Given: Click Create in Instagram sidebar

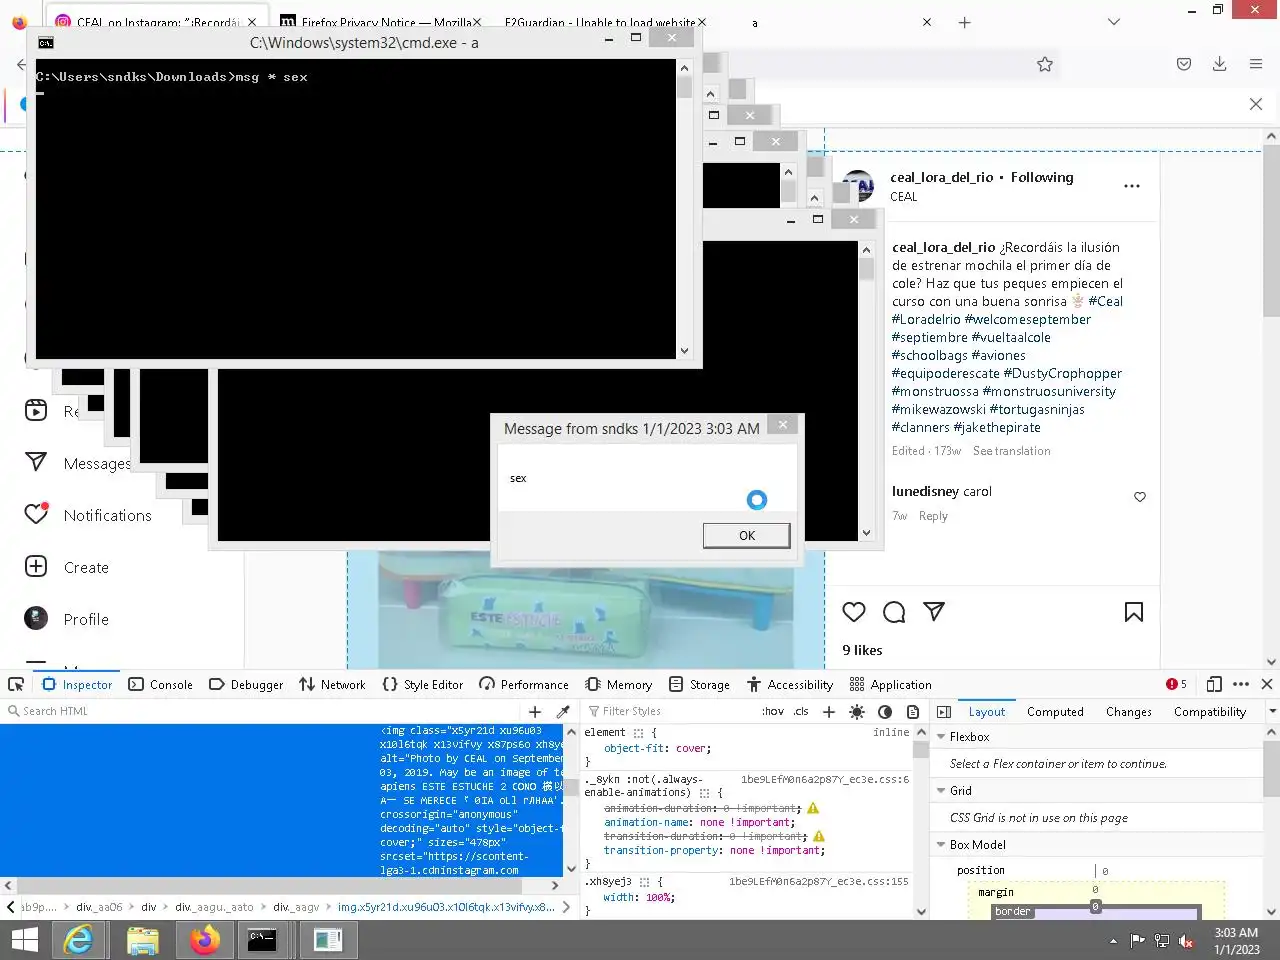Looking at the screenshot, I should [x=67, y=567].
